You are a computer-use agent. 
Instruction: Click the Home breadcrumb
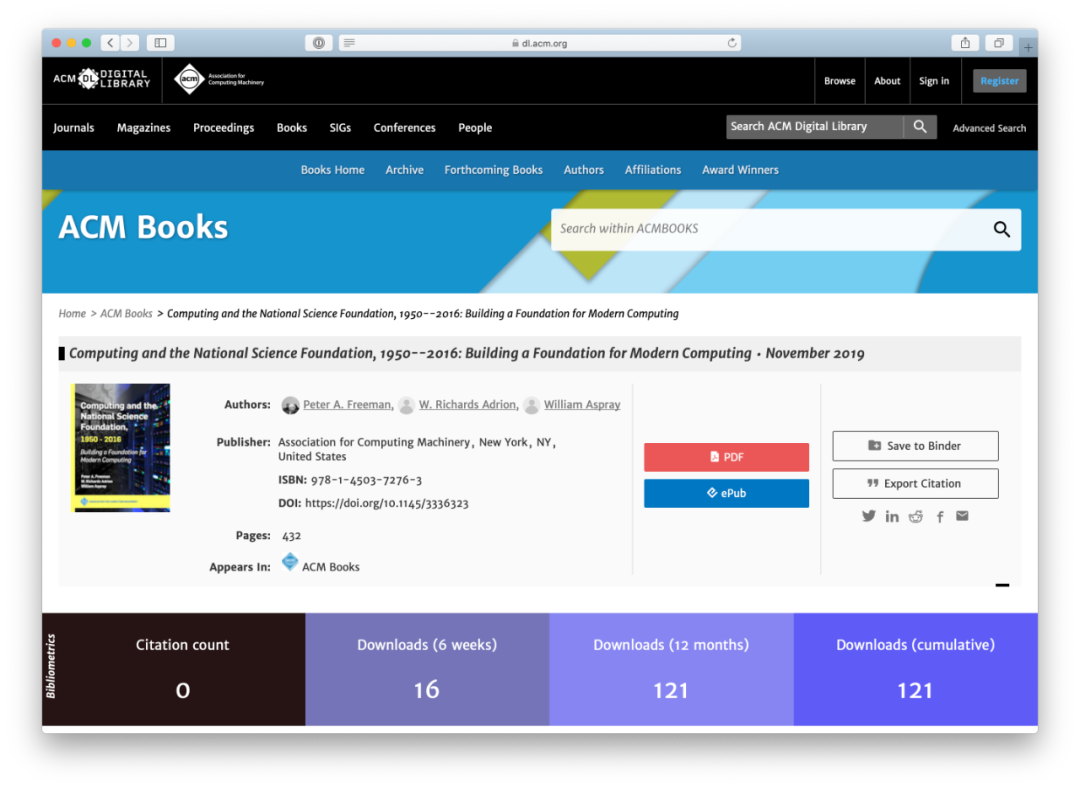pyautogui.click(x=72, y=314)
